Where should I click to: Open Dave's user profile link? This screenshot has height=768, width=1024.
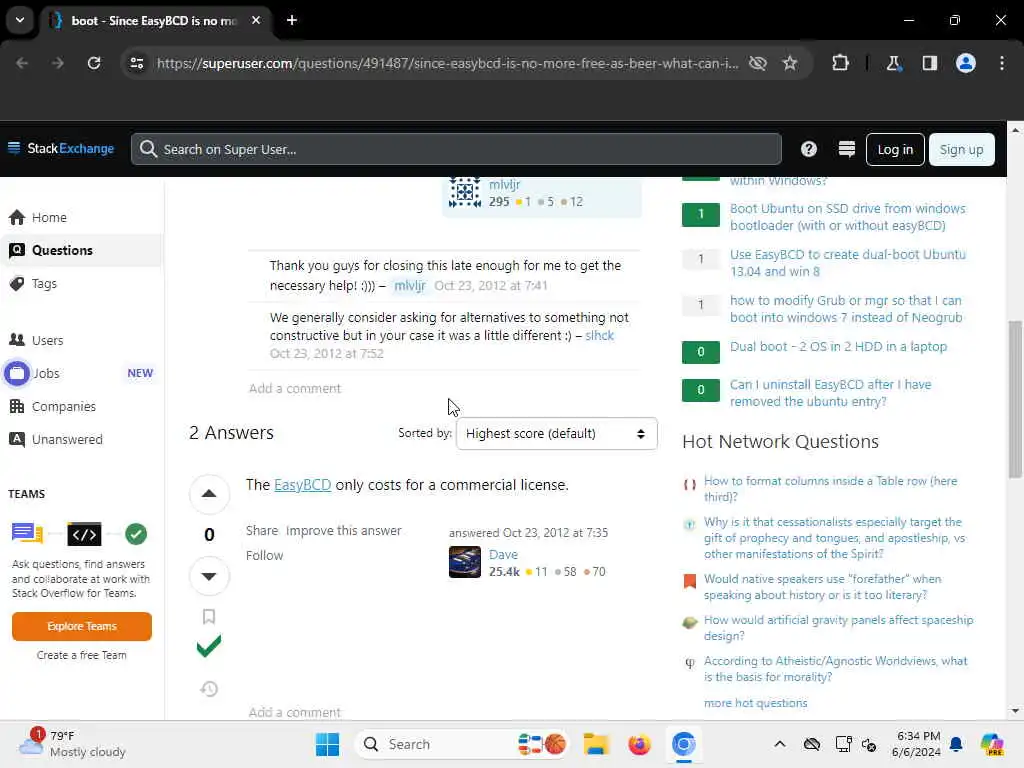point(503,554)
